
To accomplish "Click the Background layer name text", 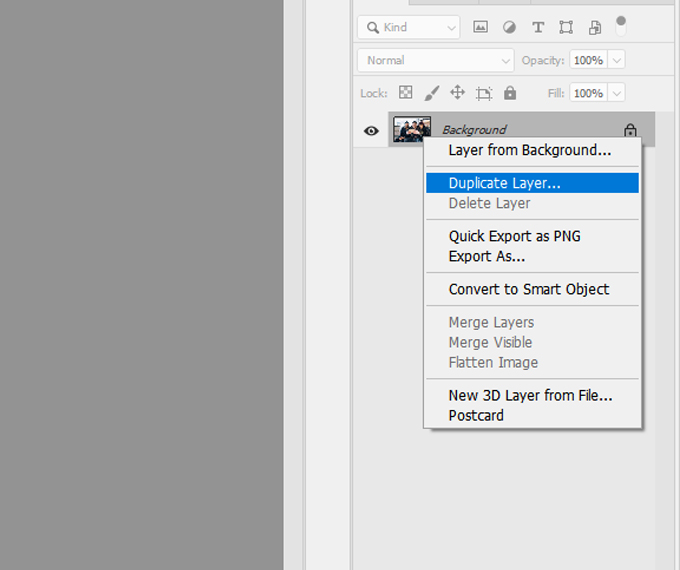I will (474, 130).
